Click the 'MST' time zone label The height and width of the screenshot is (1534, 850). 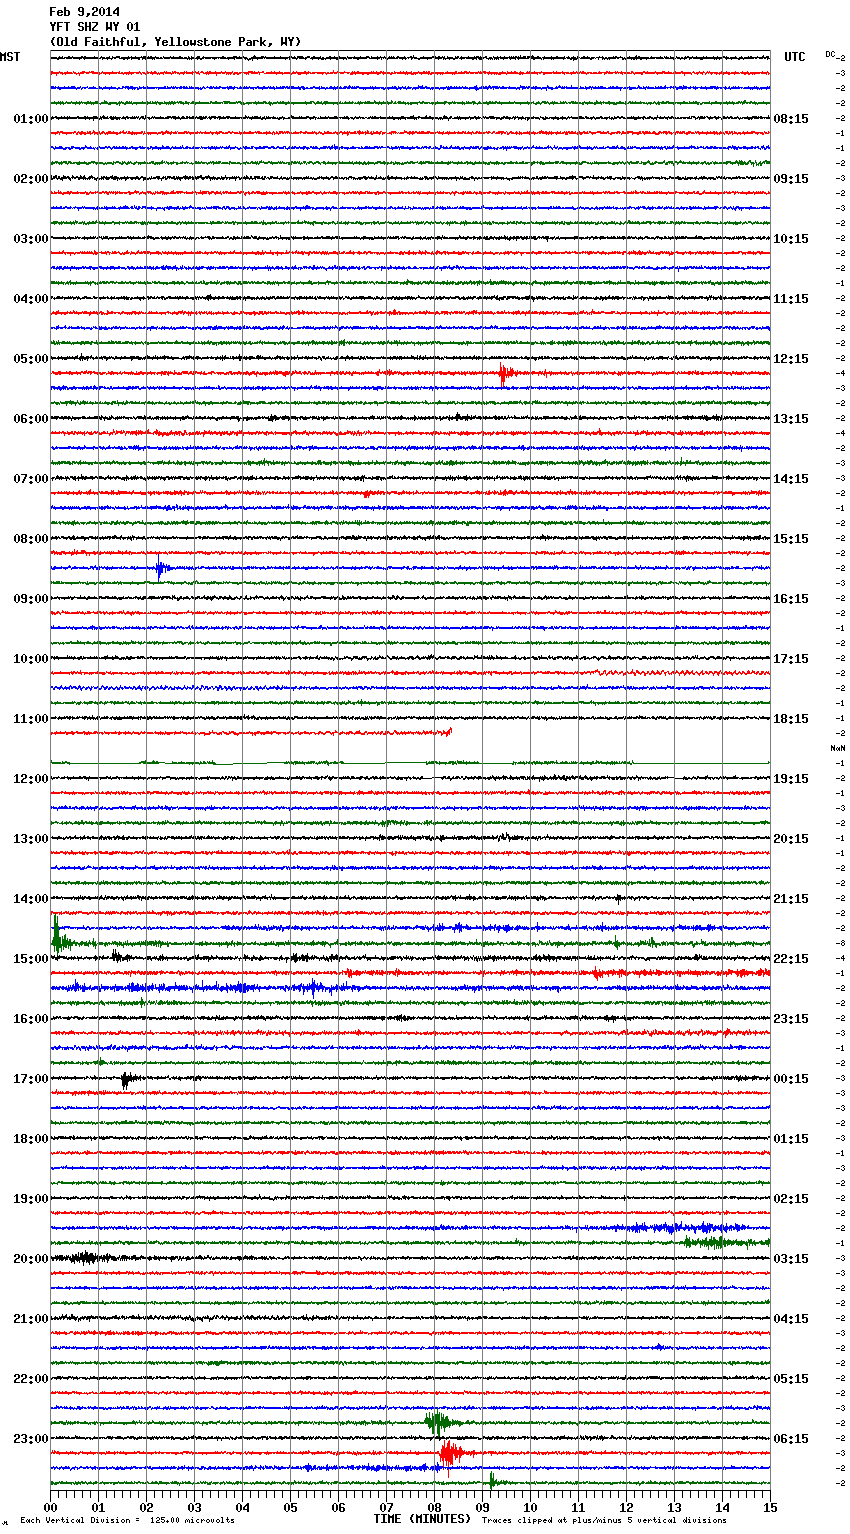pos(10,57)
